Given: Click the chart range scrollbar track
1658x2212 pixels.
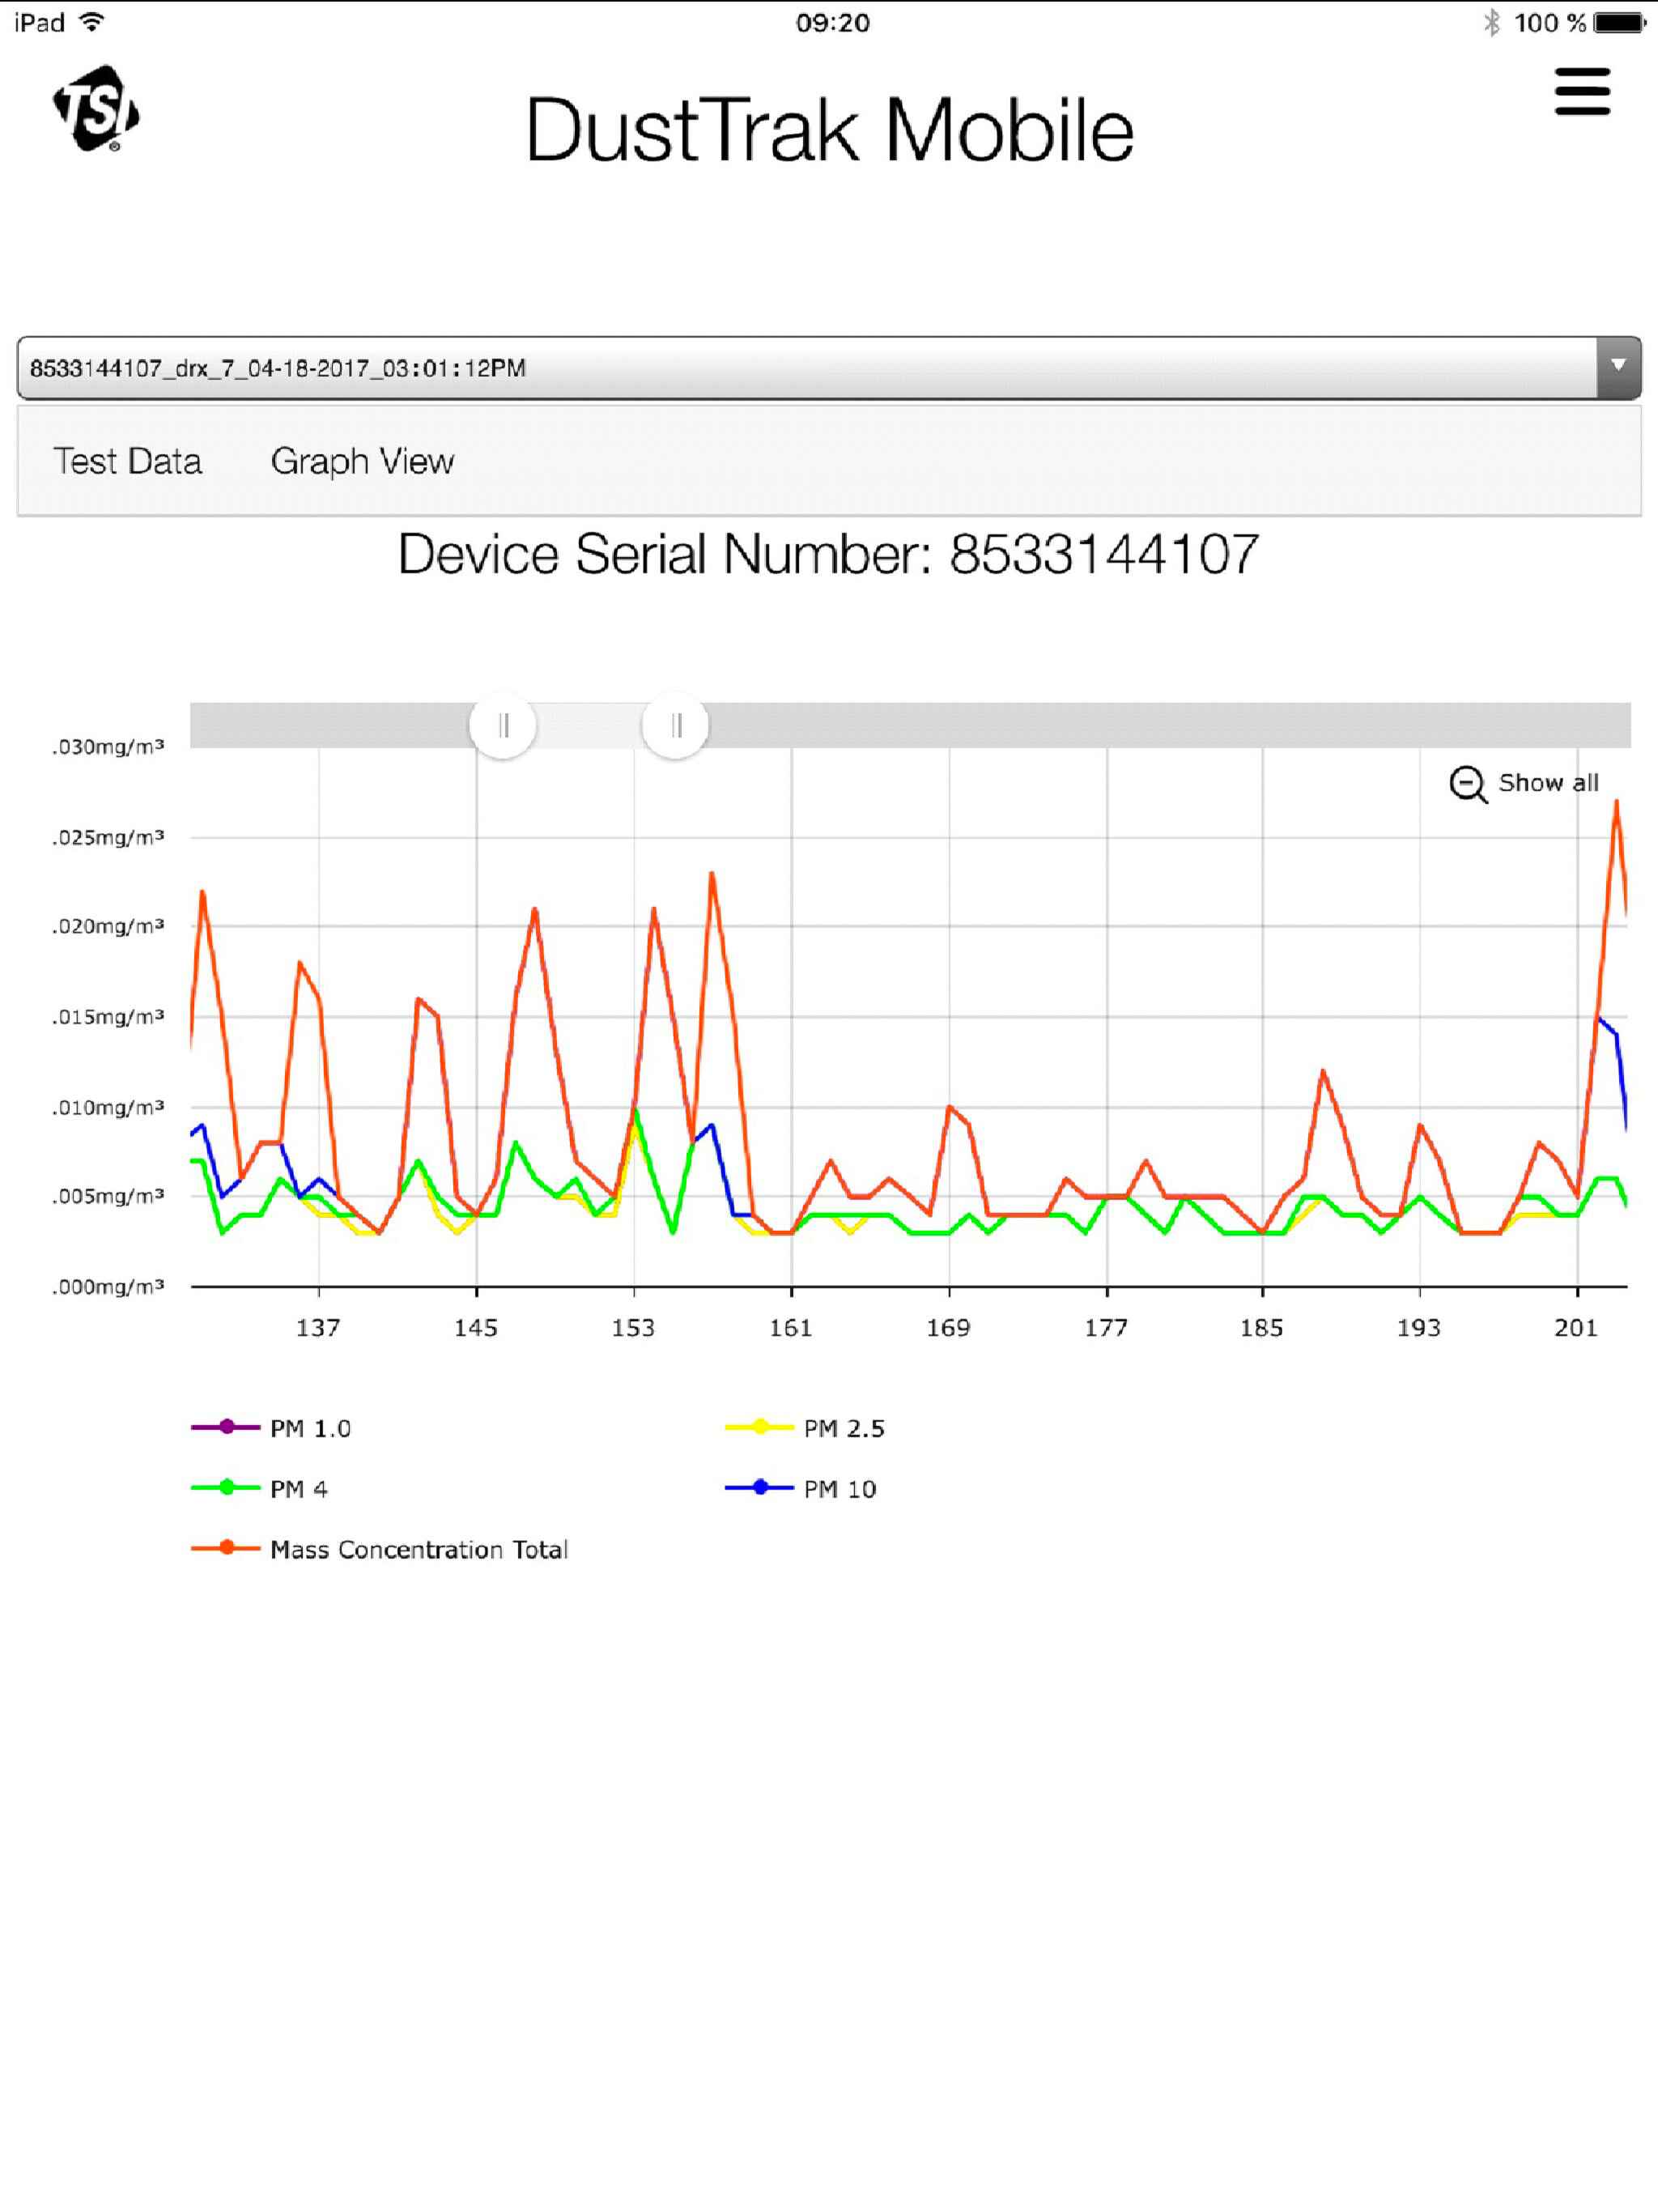Looking at the screenshot, I should 910,725.
